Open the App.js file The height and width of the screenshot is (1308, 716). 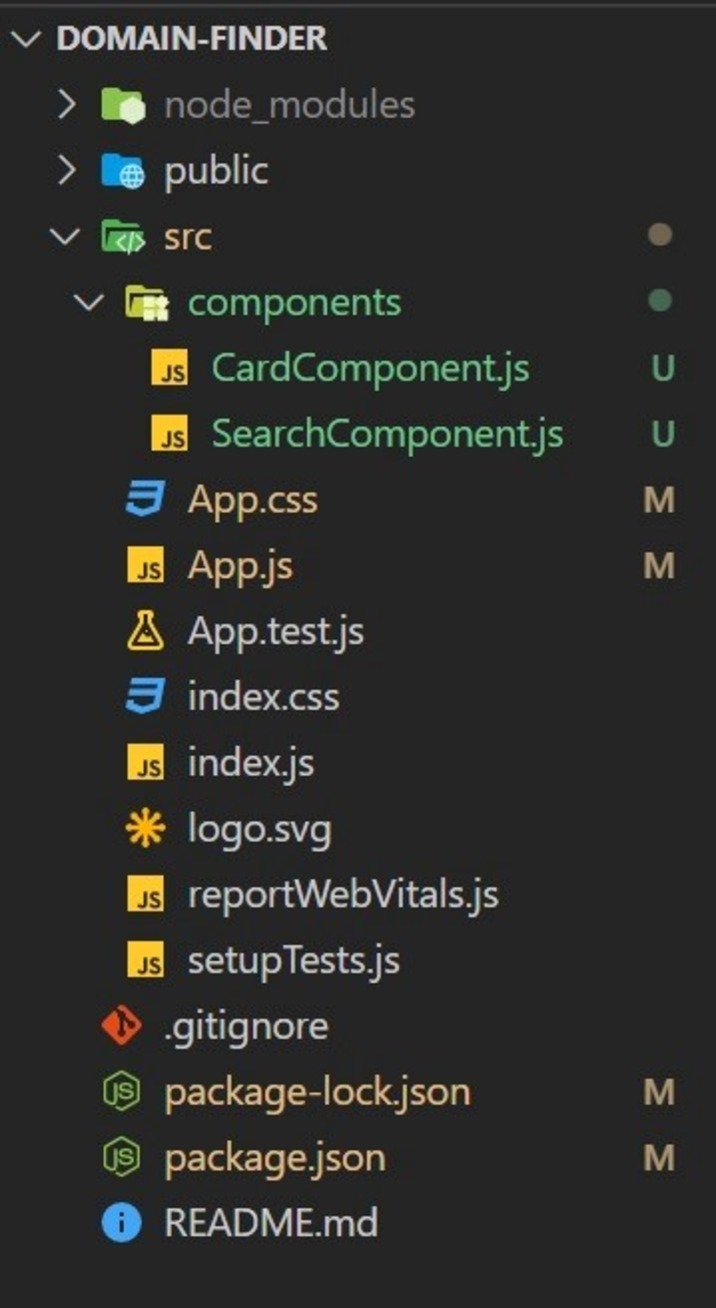[240, 567]
